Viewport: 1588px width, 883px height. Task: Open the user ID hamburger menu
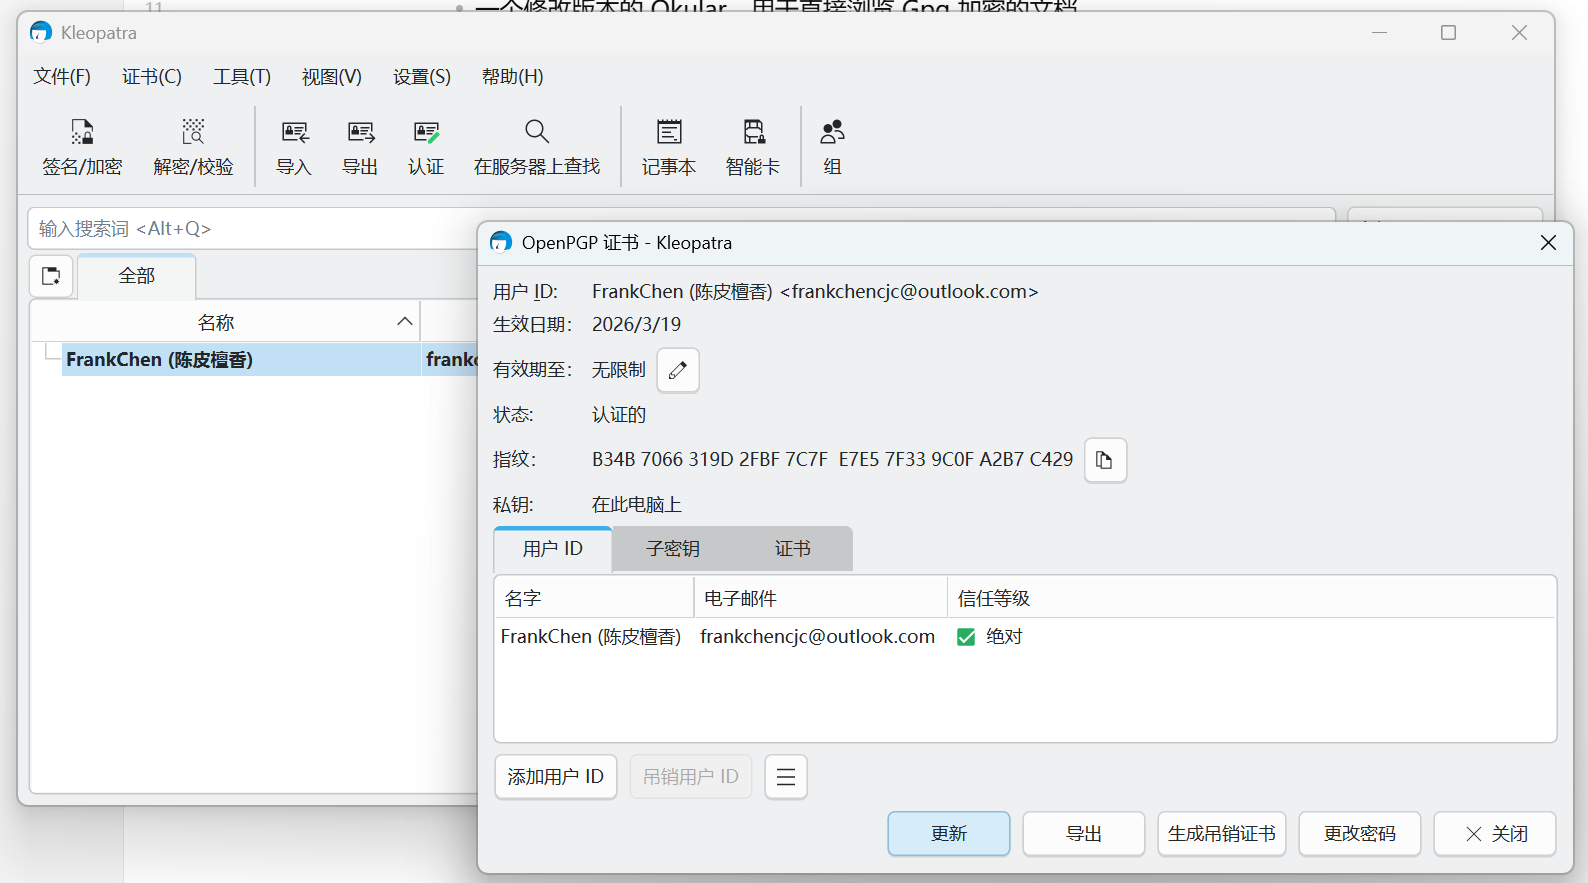[x=786, y=777]
